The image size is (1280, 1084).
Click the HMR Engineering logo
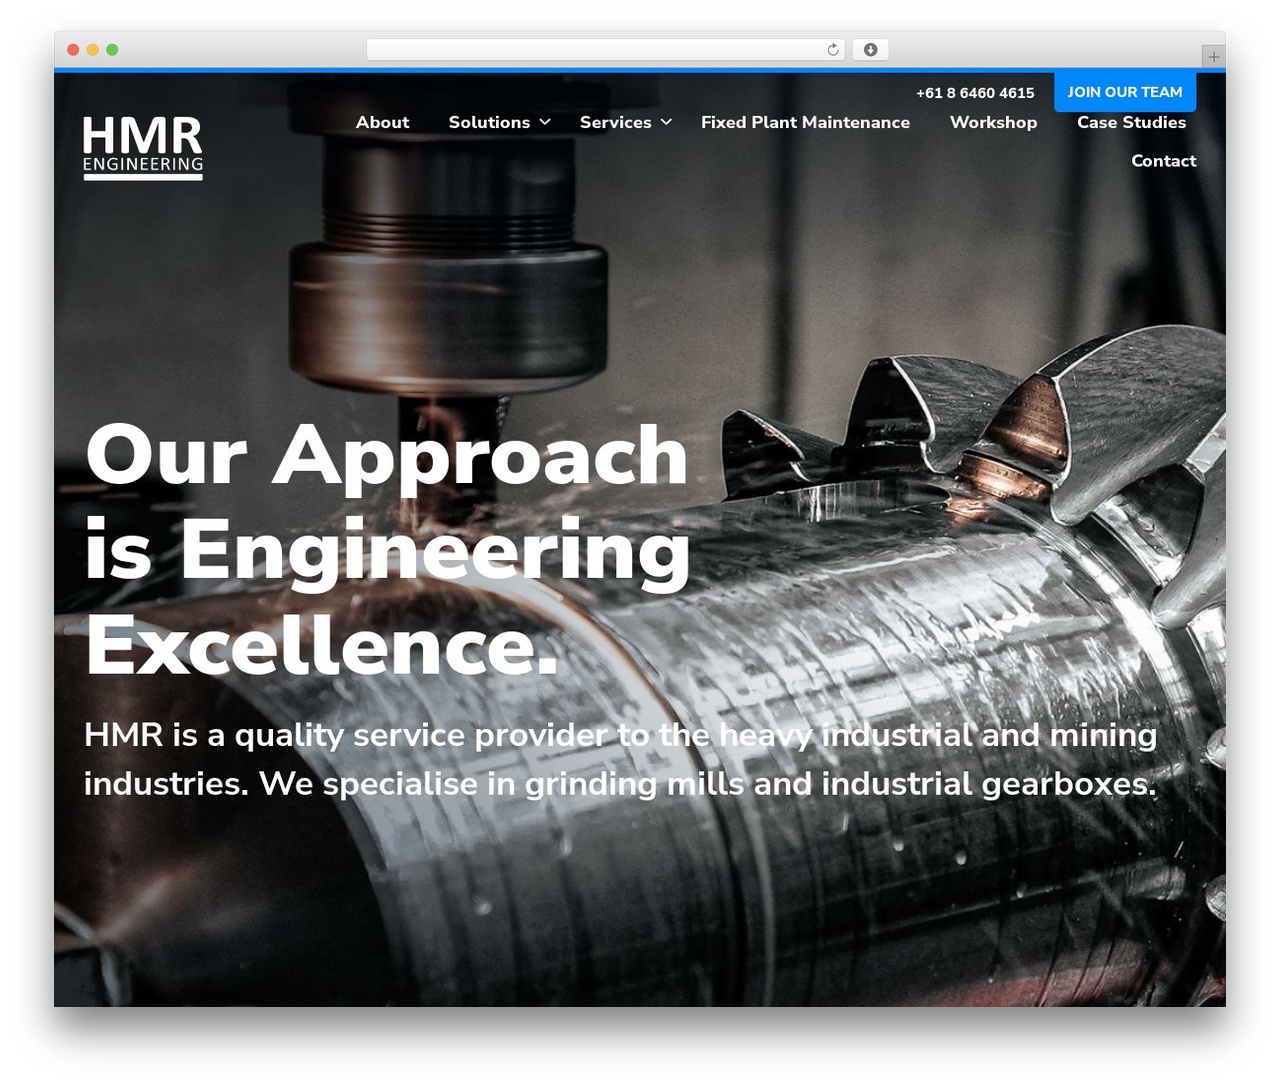pyautogui.click(x=143, y=148)
